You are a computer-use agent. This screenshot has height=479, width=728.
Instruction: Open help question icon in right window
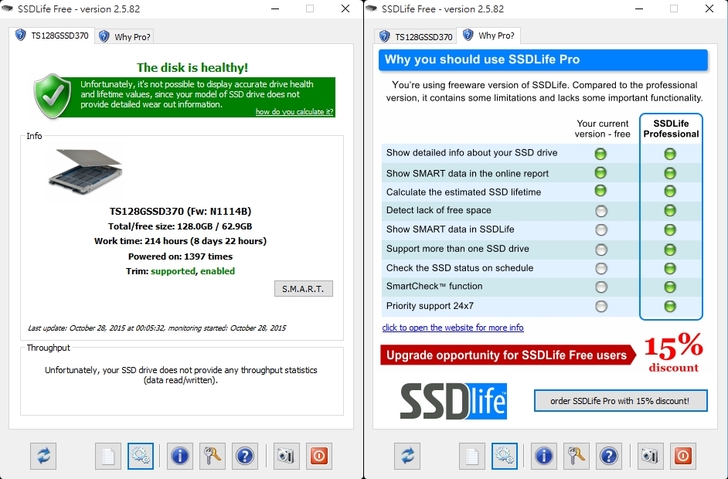(609, 456)
